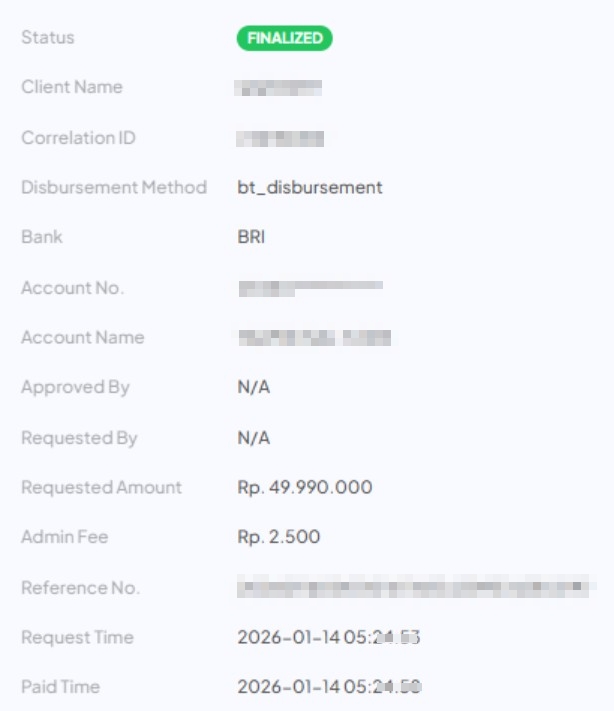Click the blurred Reference No. value
This screenshot has height=711, width=614.
[x=412, y=588]
